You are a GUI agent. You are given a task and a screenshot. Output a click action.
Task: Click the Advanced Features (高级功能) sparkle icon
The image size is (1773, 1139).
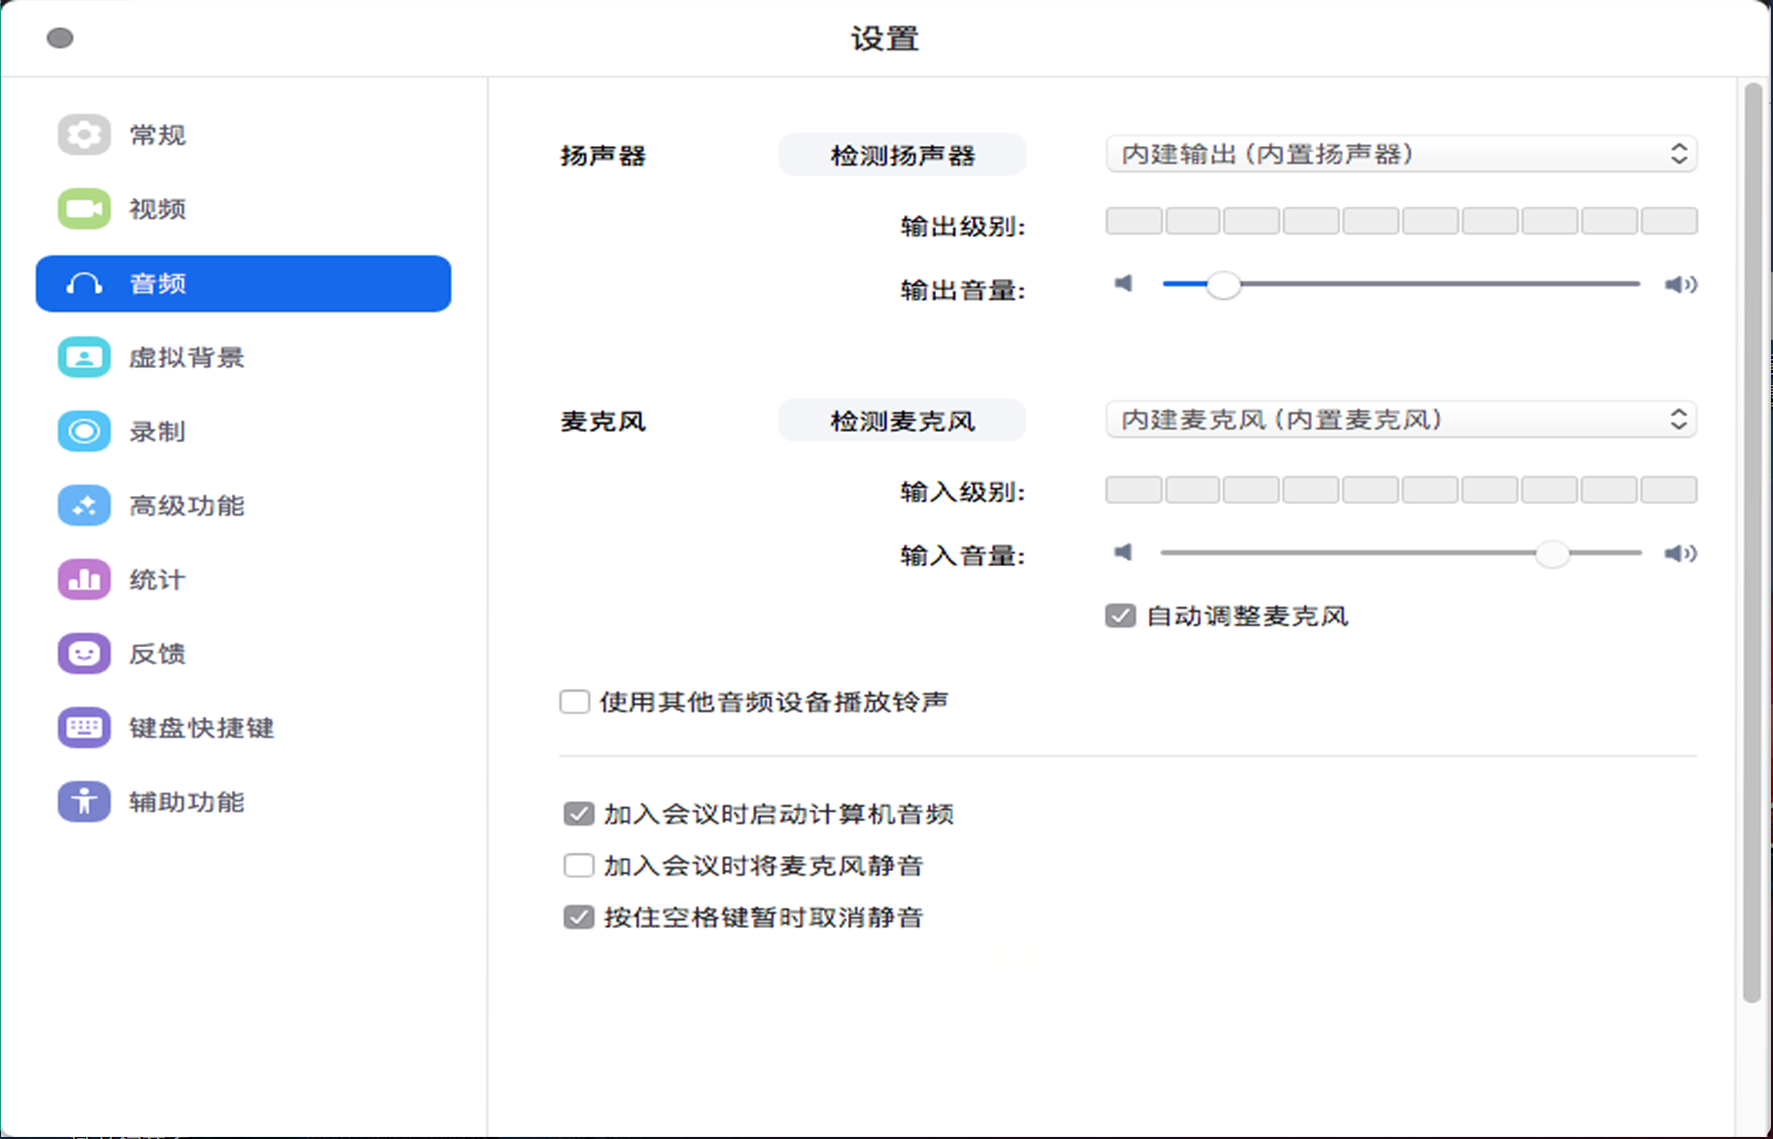[84, 505]
